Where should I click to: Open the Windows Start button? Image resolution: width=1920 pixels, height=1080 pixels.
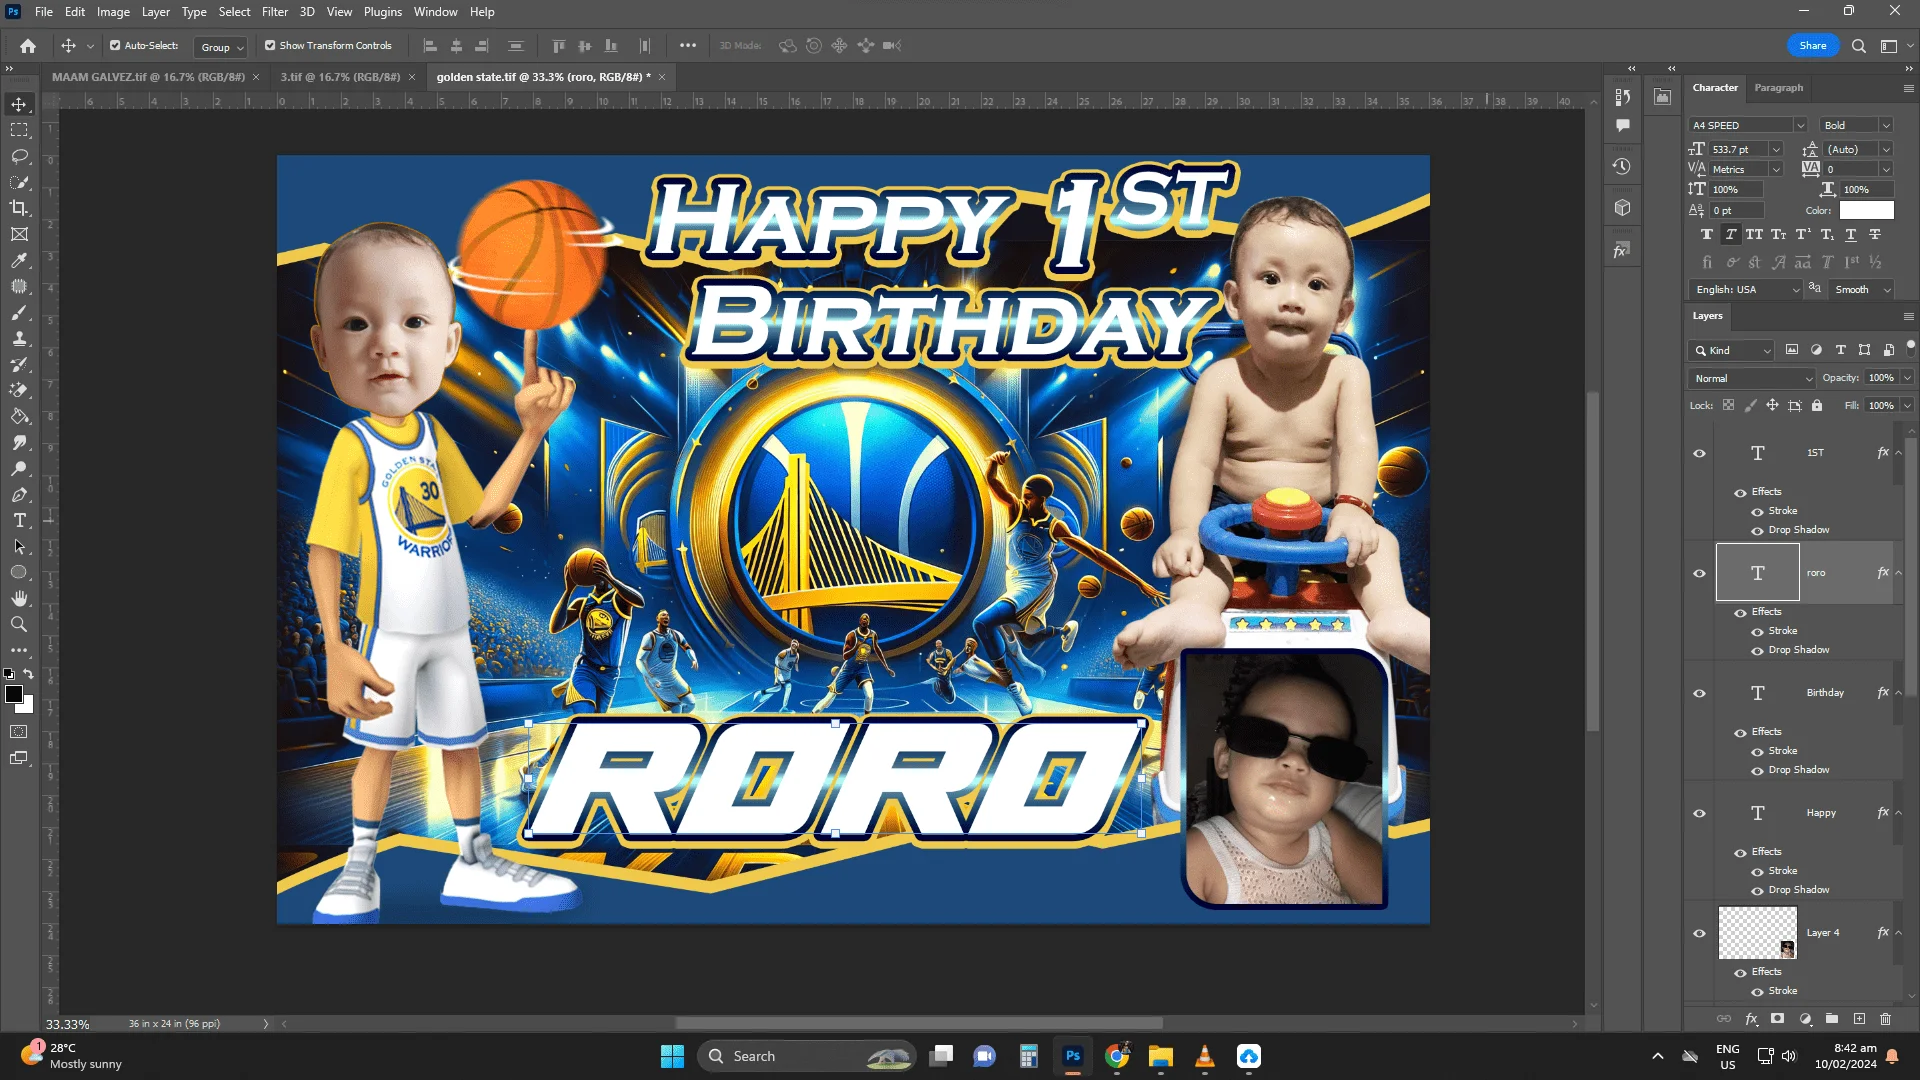point(672,1056)
